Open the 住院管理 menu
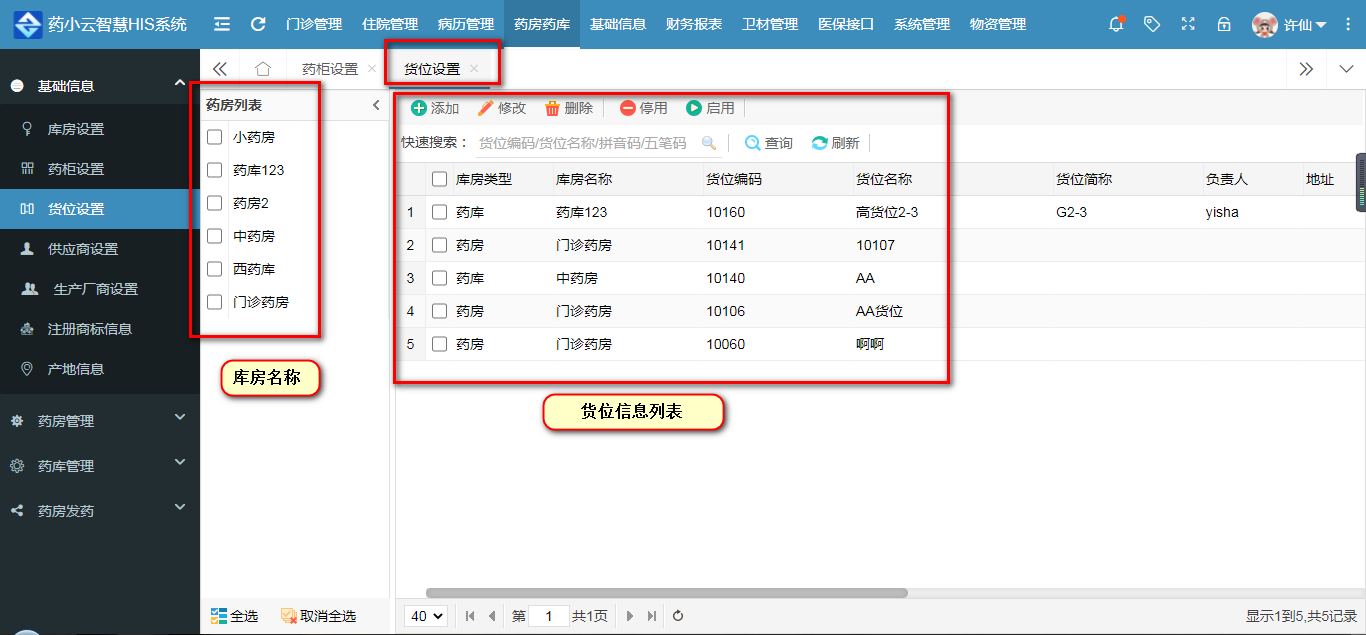This screenshot has height=635, width=1366. (x=390, y=24)
